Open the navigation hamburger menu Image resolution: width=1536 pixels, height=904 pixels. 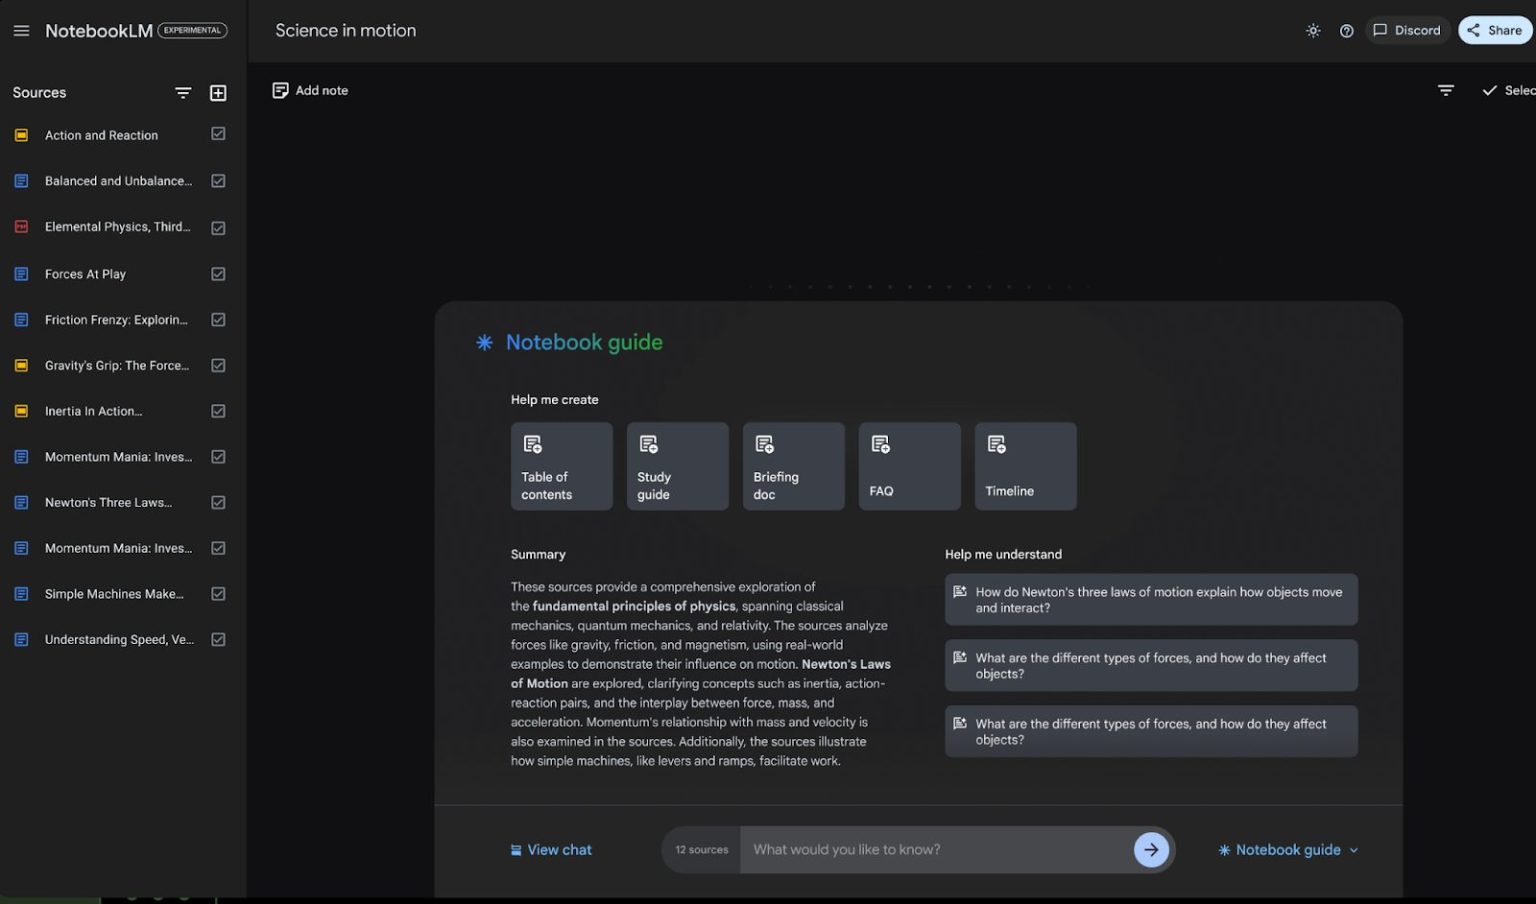pos(21,30)
